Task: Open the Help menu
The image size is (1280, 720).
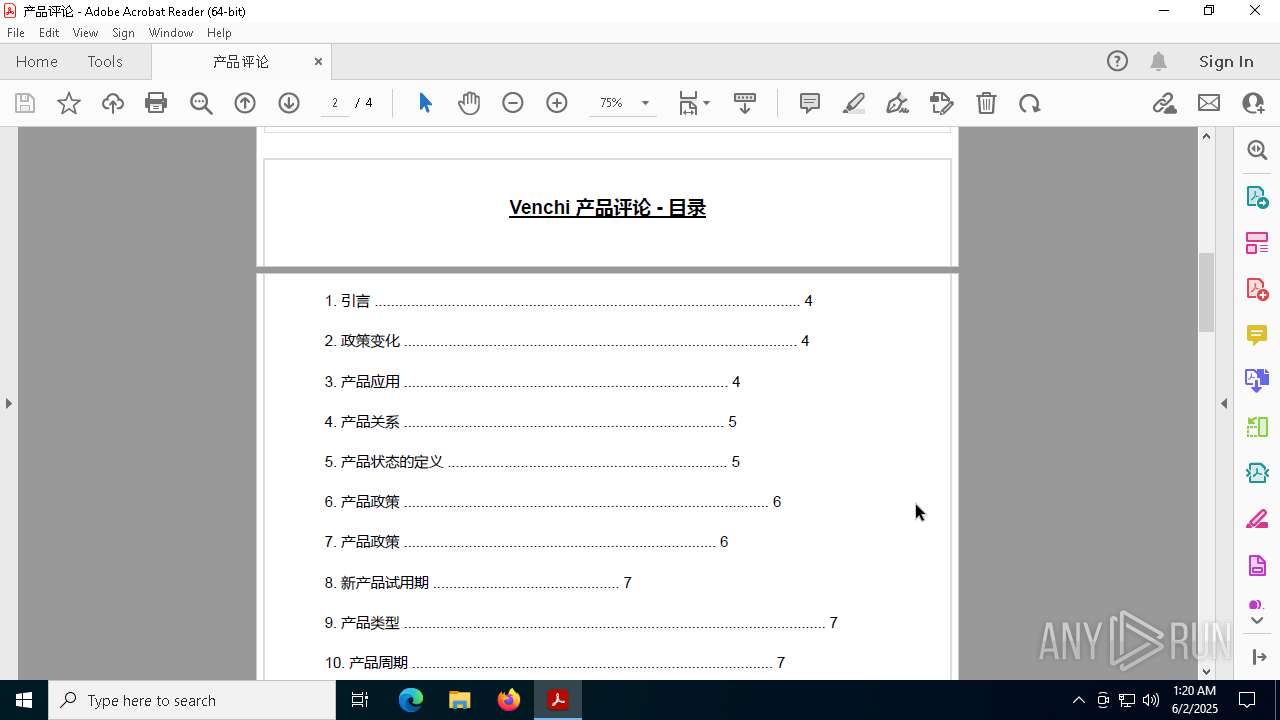Action: (219, 33)
